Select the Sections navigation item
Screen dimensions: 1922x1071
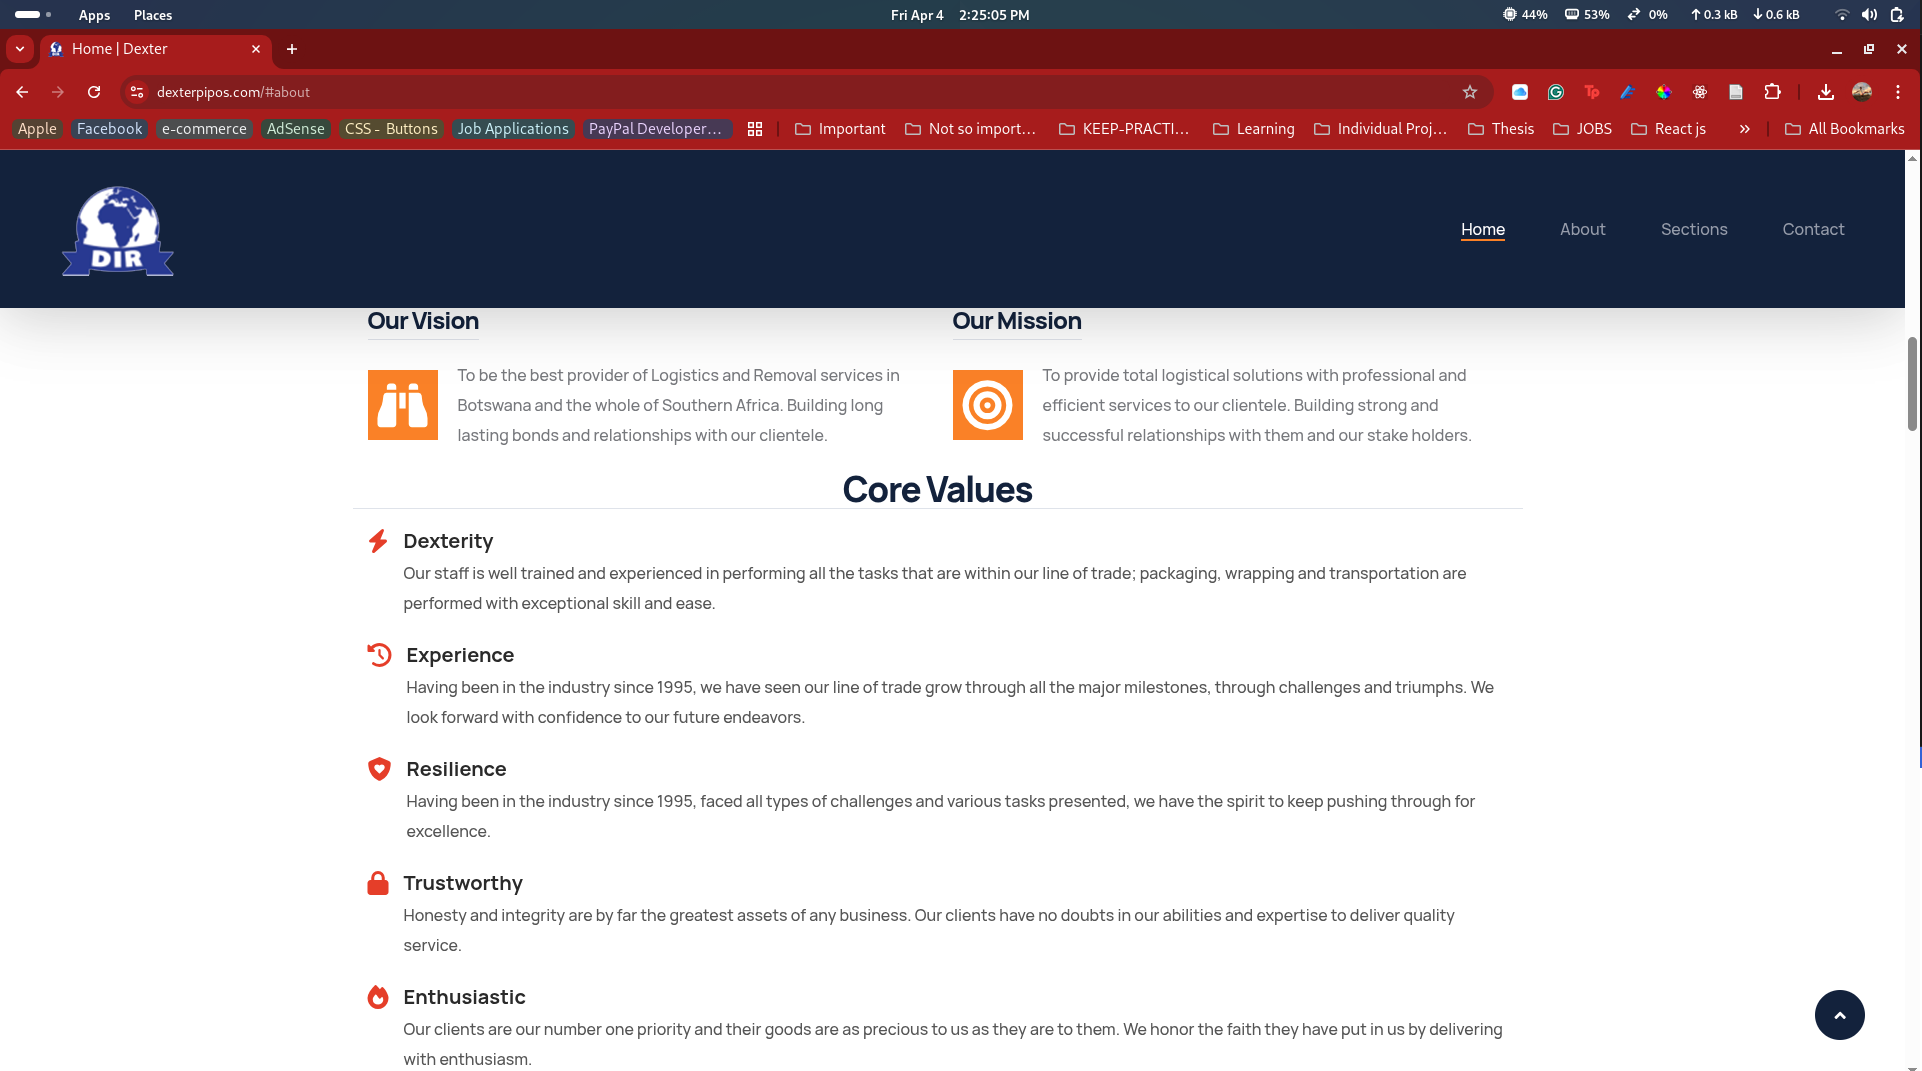1693,229
